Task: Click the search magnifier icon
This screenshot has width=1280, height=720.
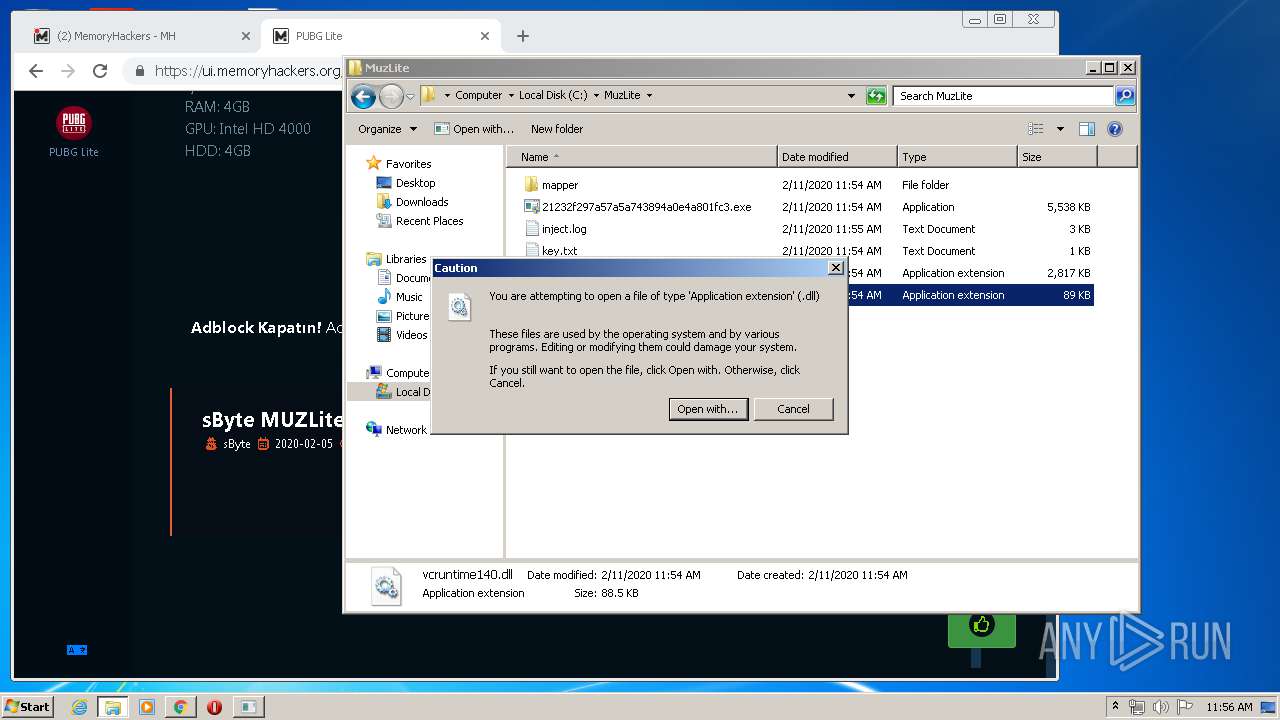Action: point(1125,96)
